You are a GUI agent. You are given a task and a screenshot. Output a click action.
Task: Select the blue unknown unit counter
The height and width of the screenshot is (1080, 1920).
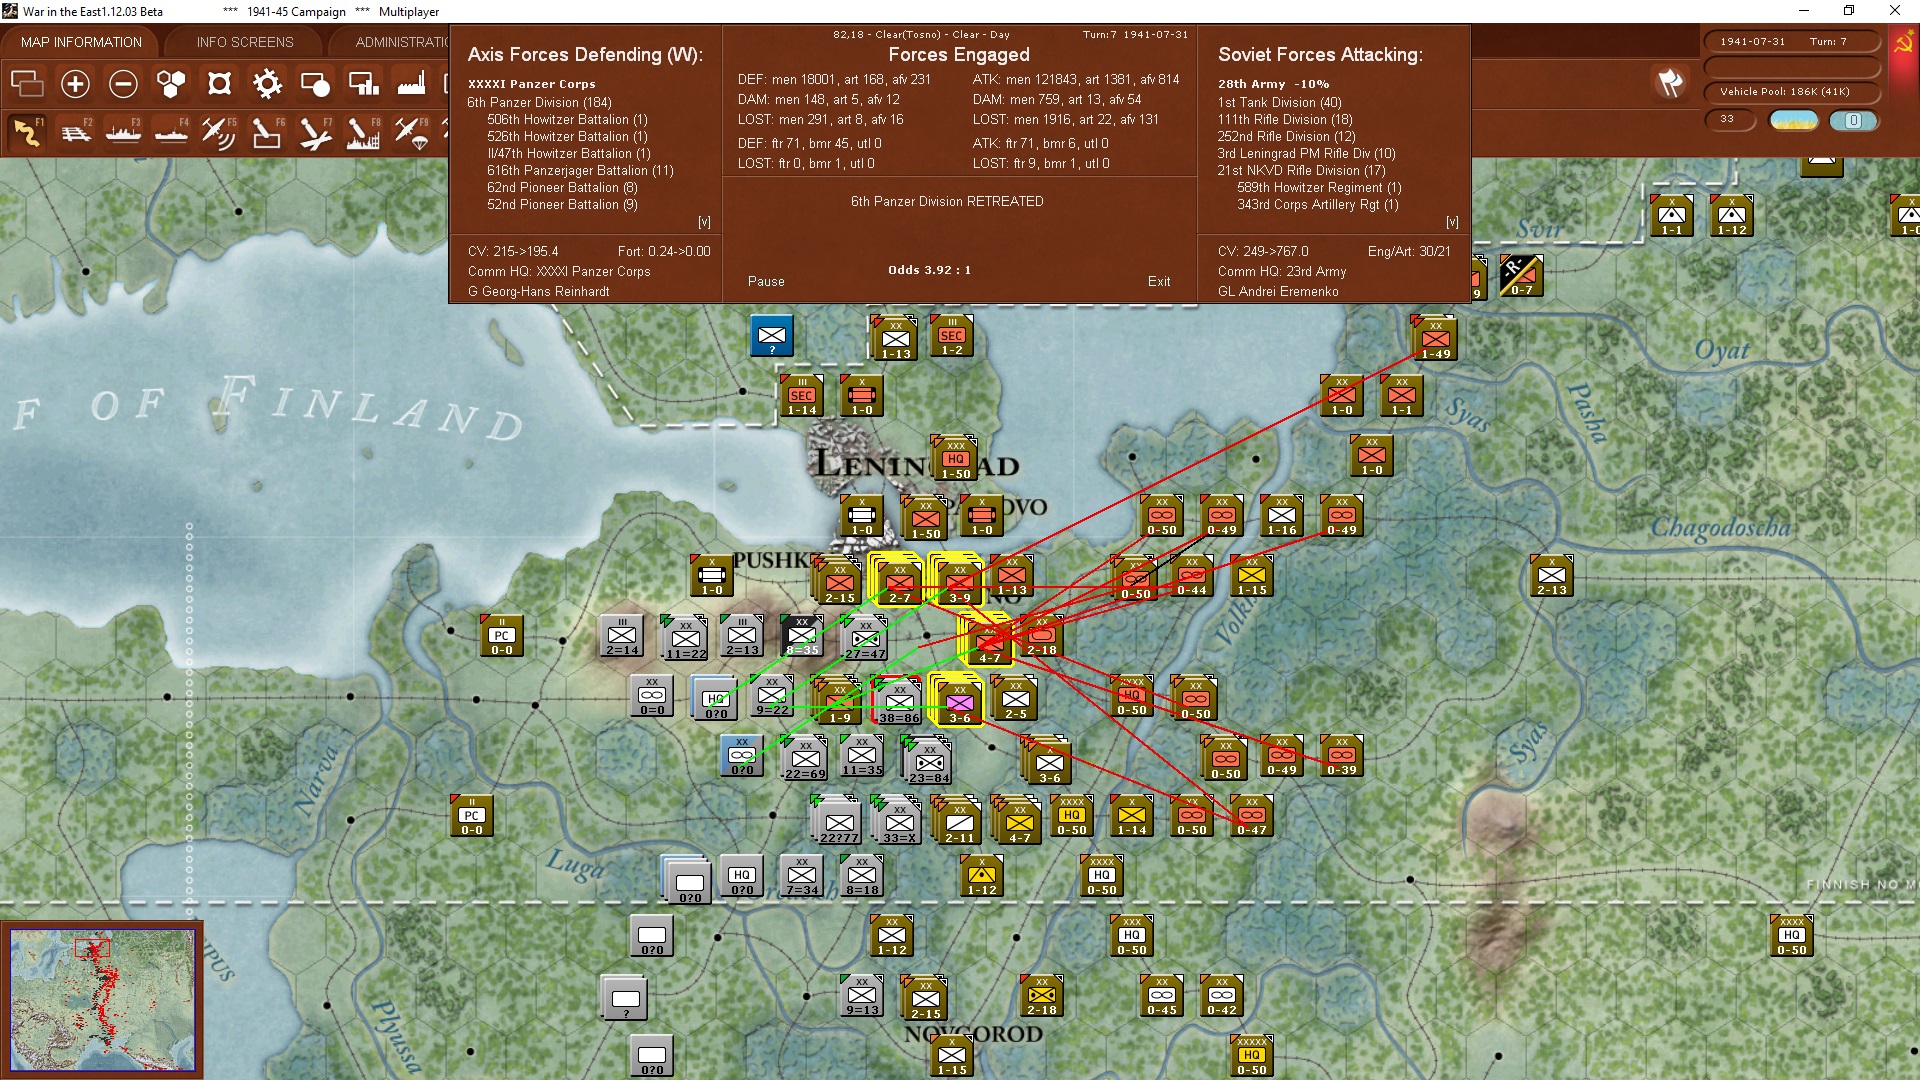click(x=771, y=336)
